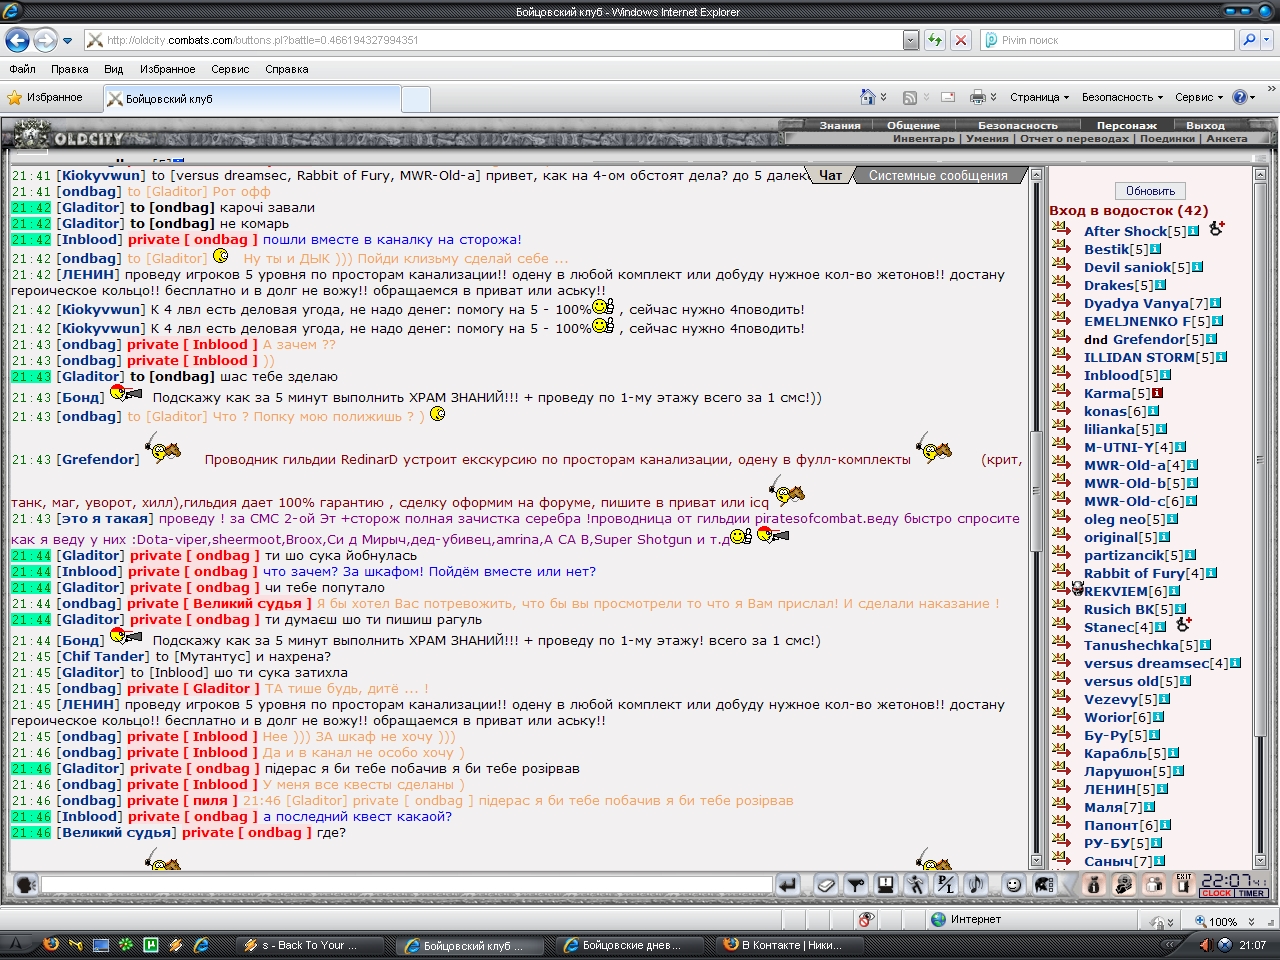The width and height of the screenshot is (1280, 960).
Task: Click the private message arrow beside Drakes
Action: (x=1062, y=285)
